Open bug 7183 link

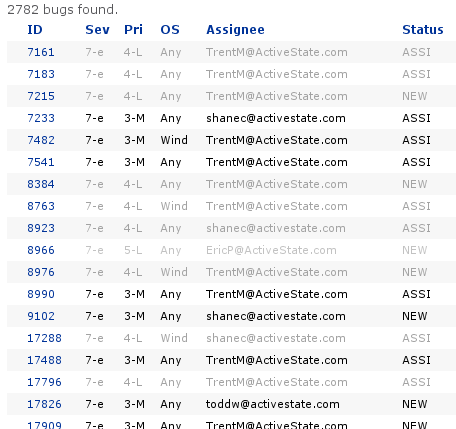(41, 74)
